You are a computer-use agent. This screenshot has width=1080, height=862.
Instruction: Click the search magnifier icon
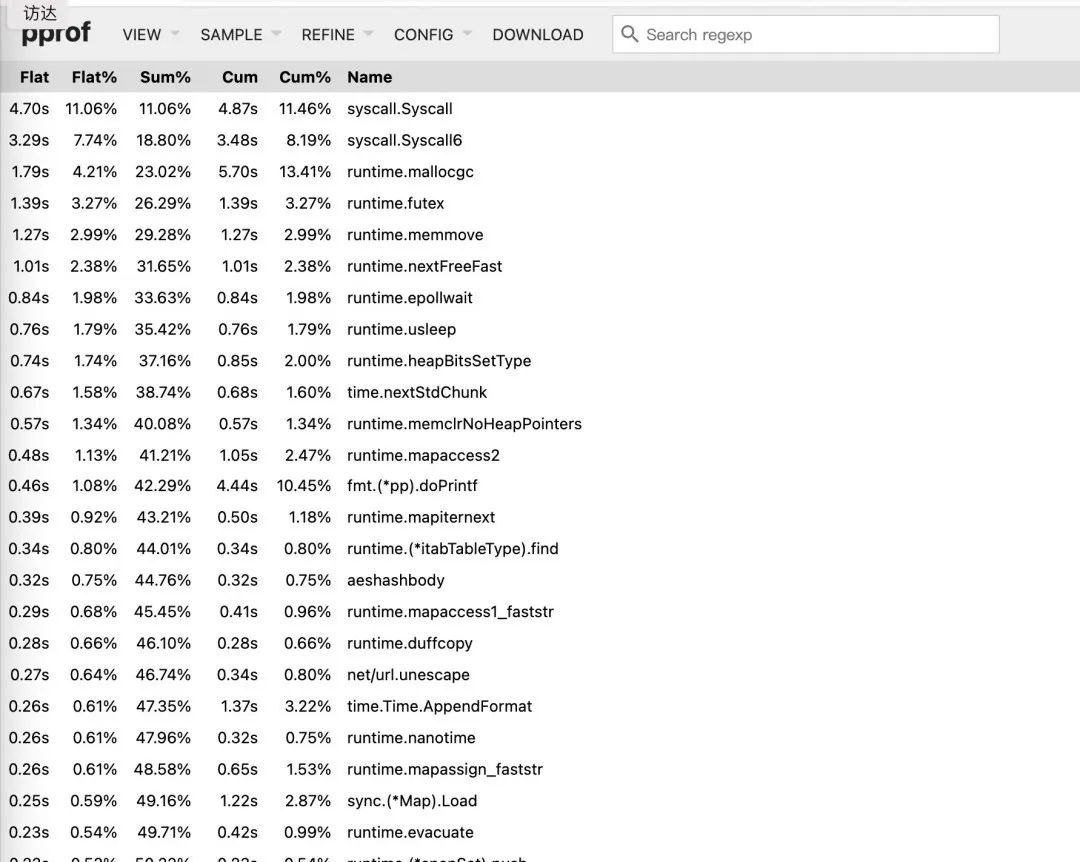coord(629,34)
